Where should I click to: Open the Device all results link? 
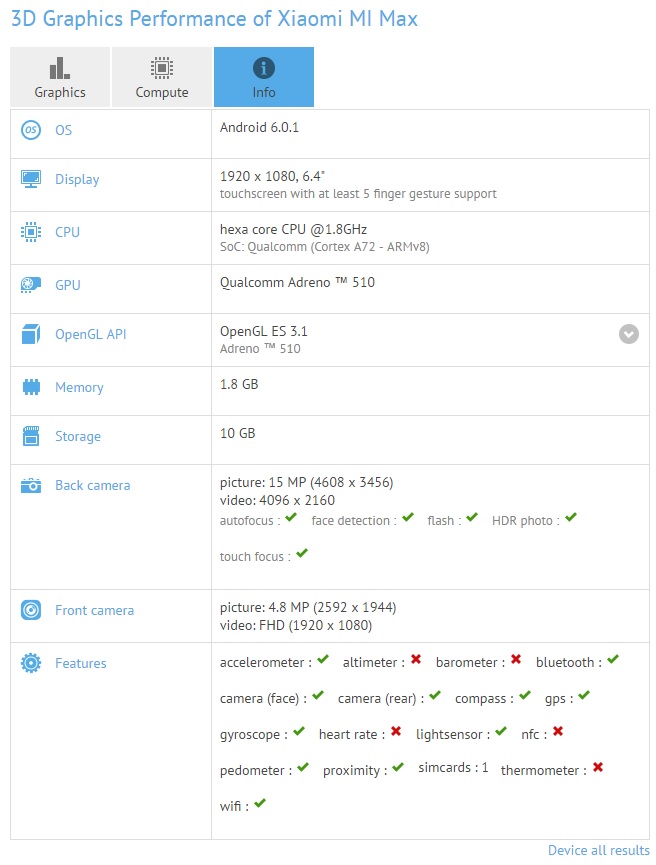point(598,850)
